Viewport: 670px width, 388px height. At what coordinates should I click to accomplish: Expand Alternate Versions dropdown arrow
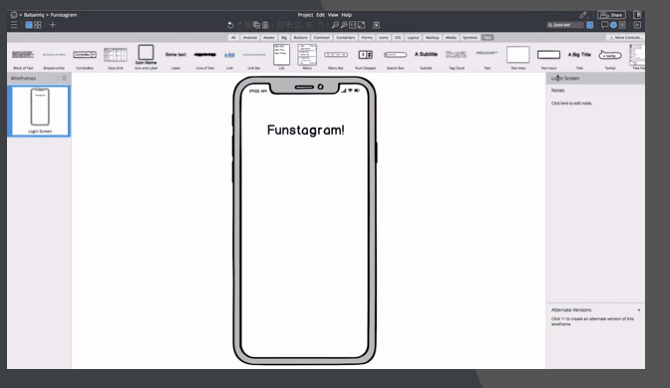click(639, 310)
